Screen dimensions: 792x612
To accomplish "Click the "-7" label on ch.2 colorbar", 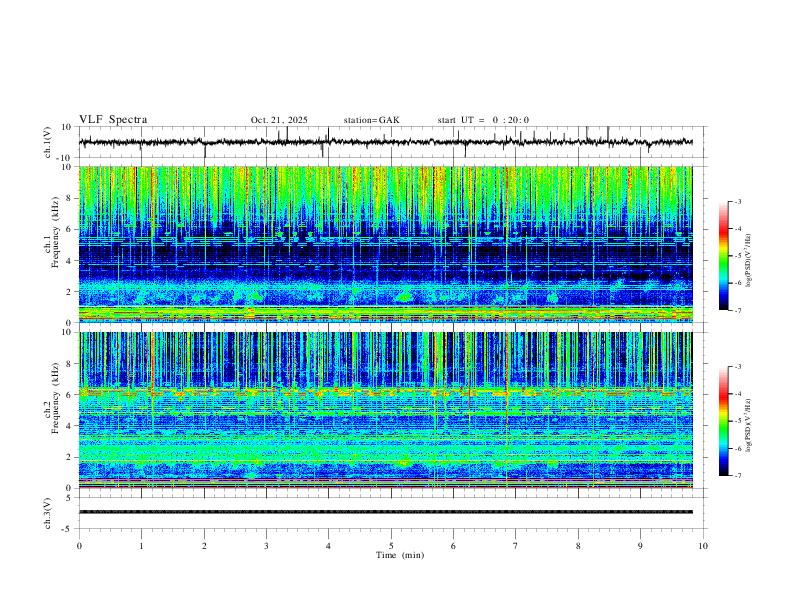I will (737, 475).
